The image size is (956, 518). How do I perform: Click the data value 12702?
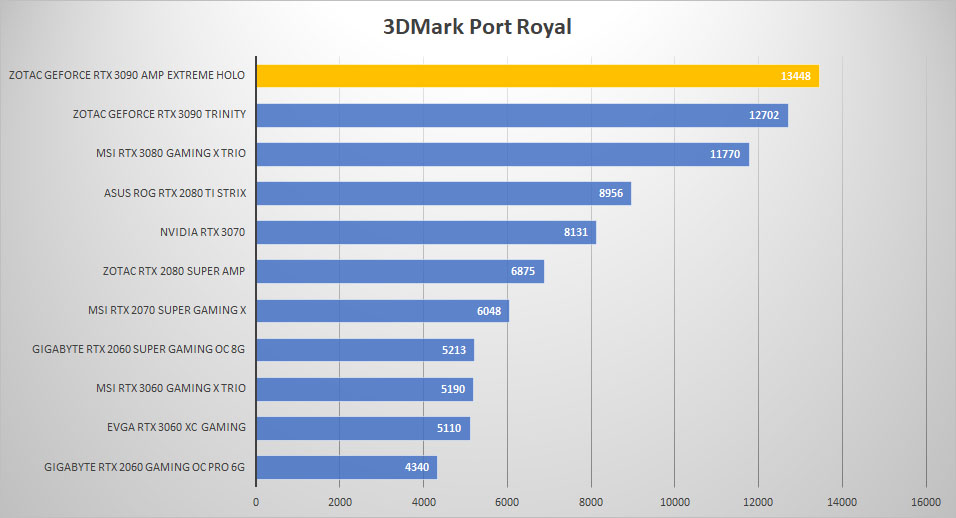pos(764,115)
